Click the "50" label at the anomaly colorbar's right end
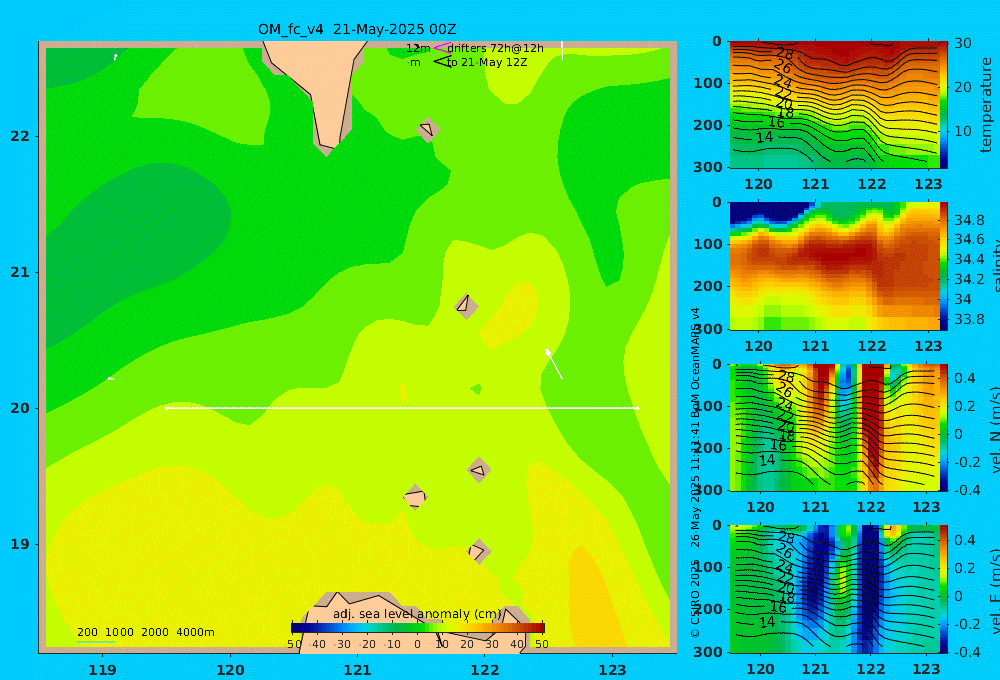The height and width of the screenshot is (680, 1000). tap(541, 644)
